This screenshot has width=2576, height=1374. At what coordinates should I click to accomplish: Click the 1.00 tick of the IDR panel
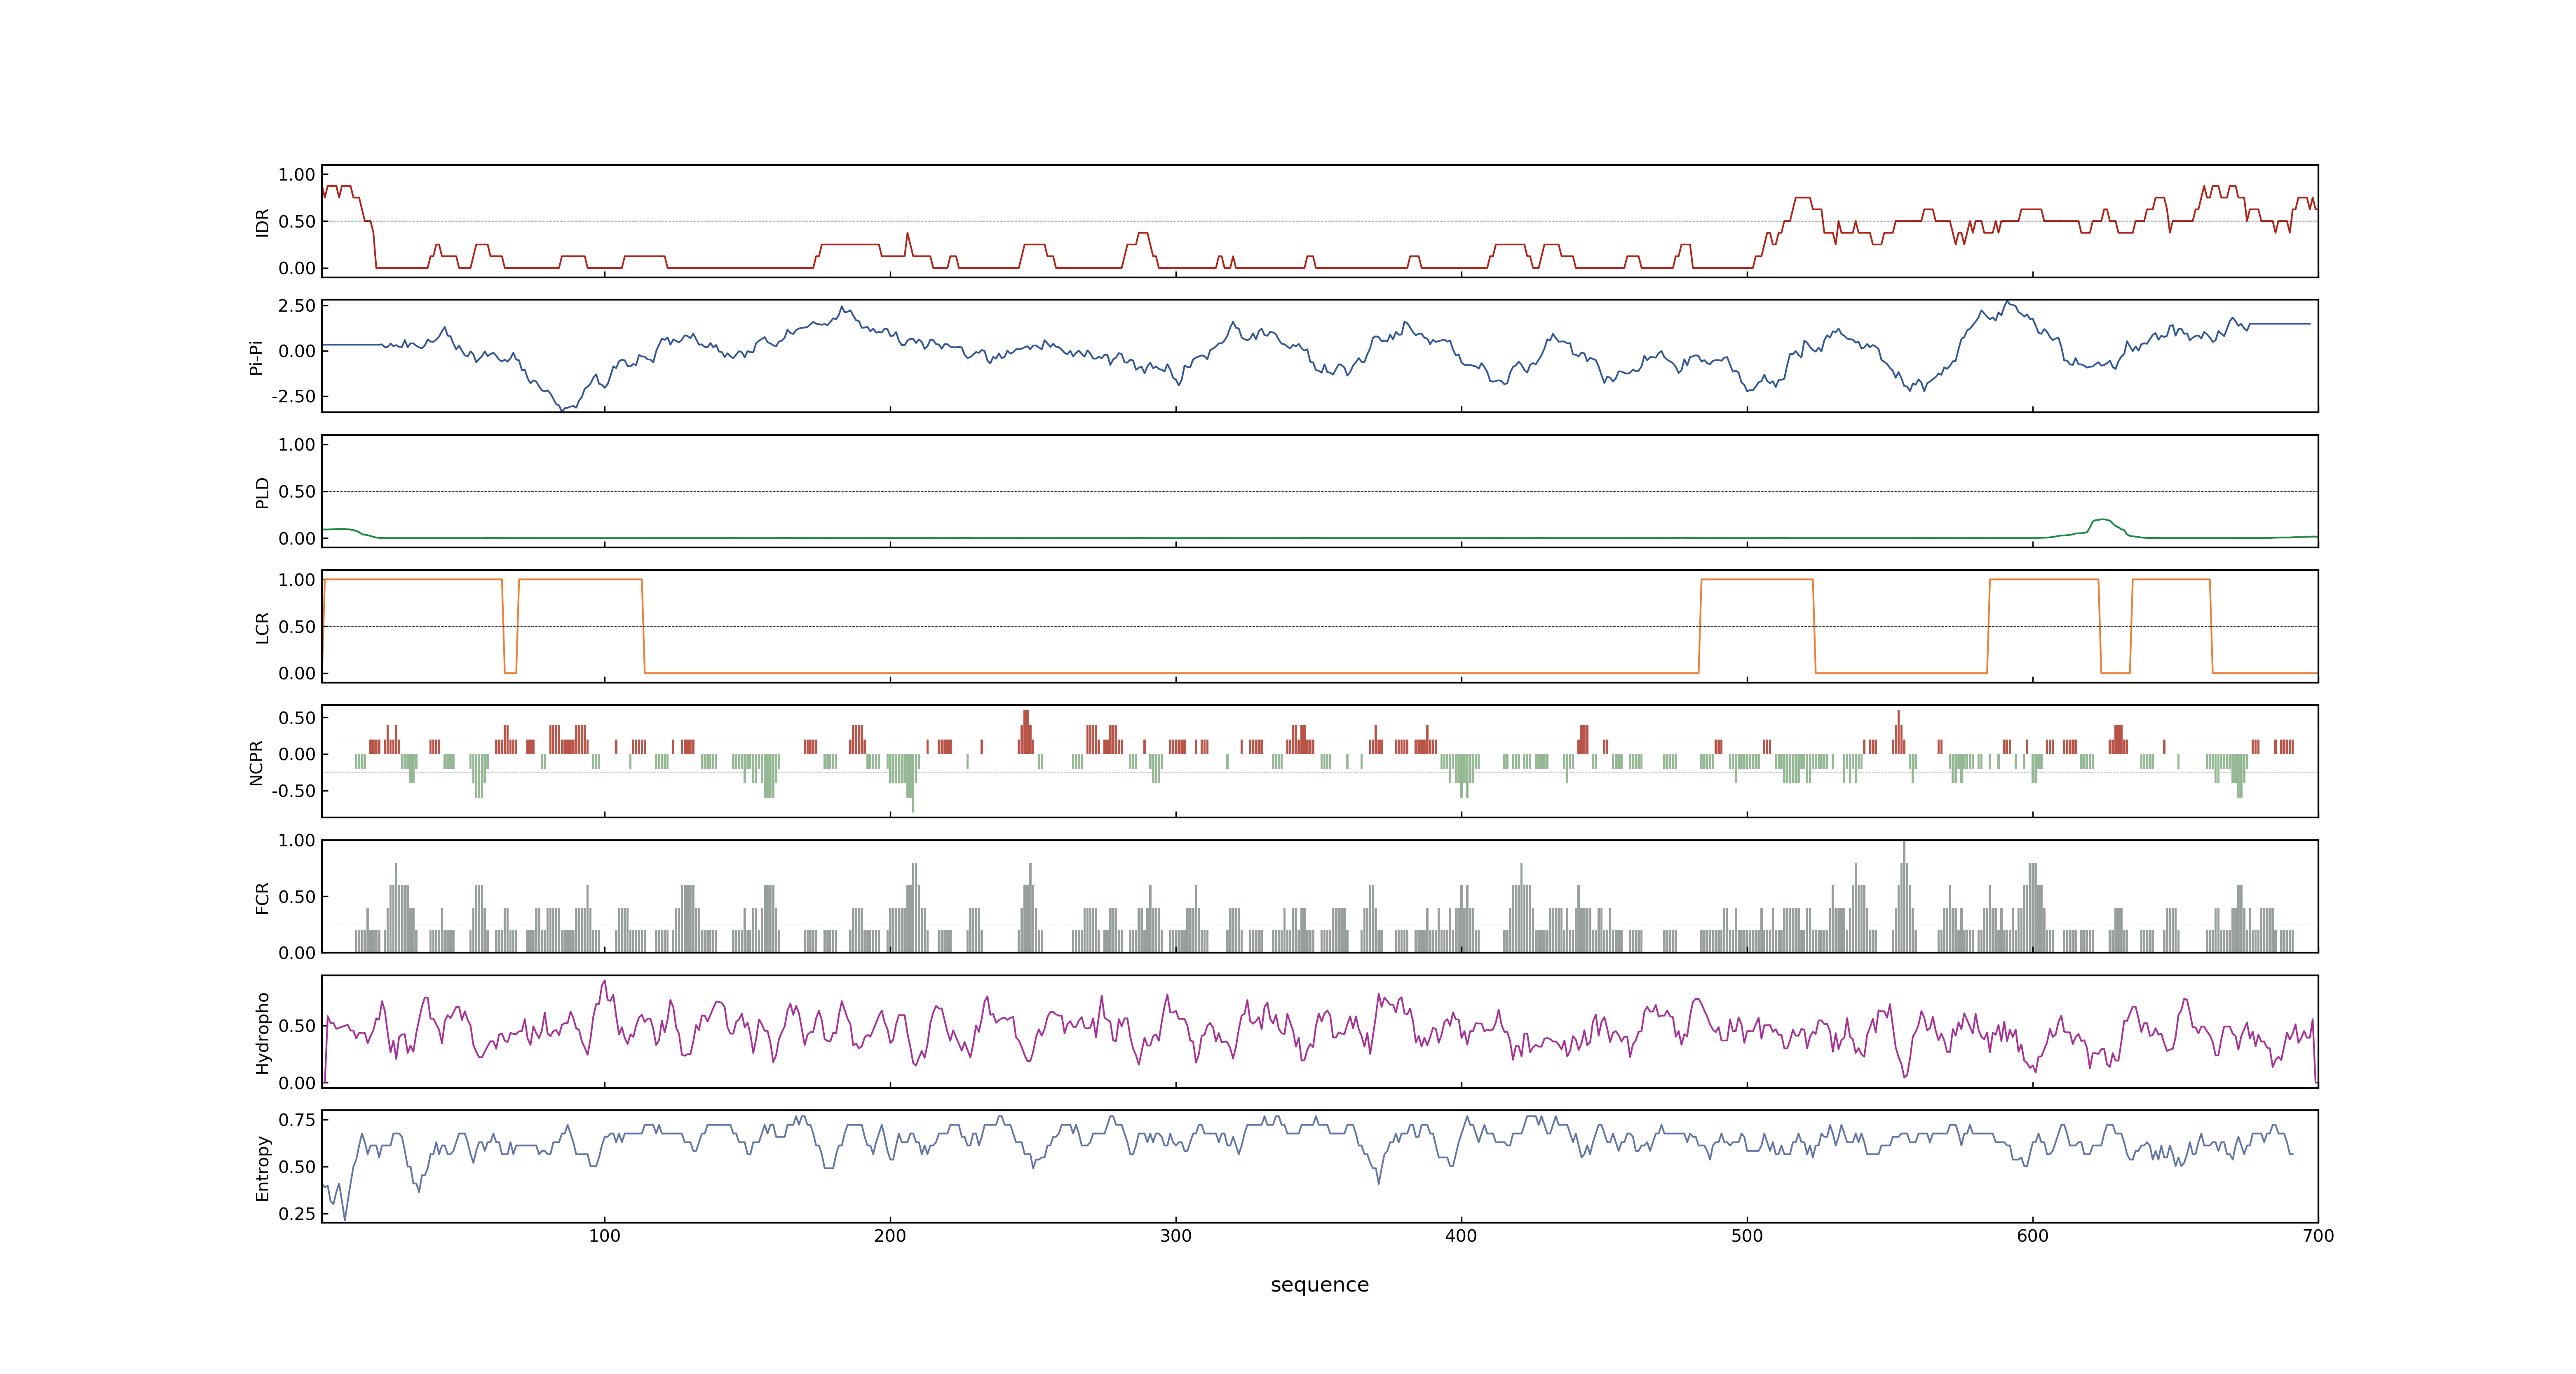(x=297, y=175)
